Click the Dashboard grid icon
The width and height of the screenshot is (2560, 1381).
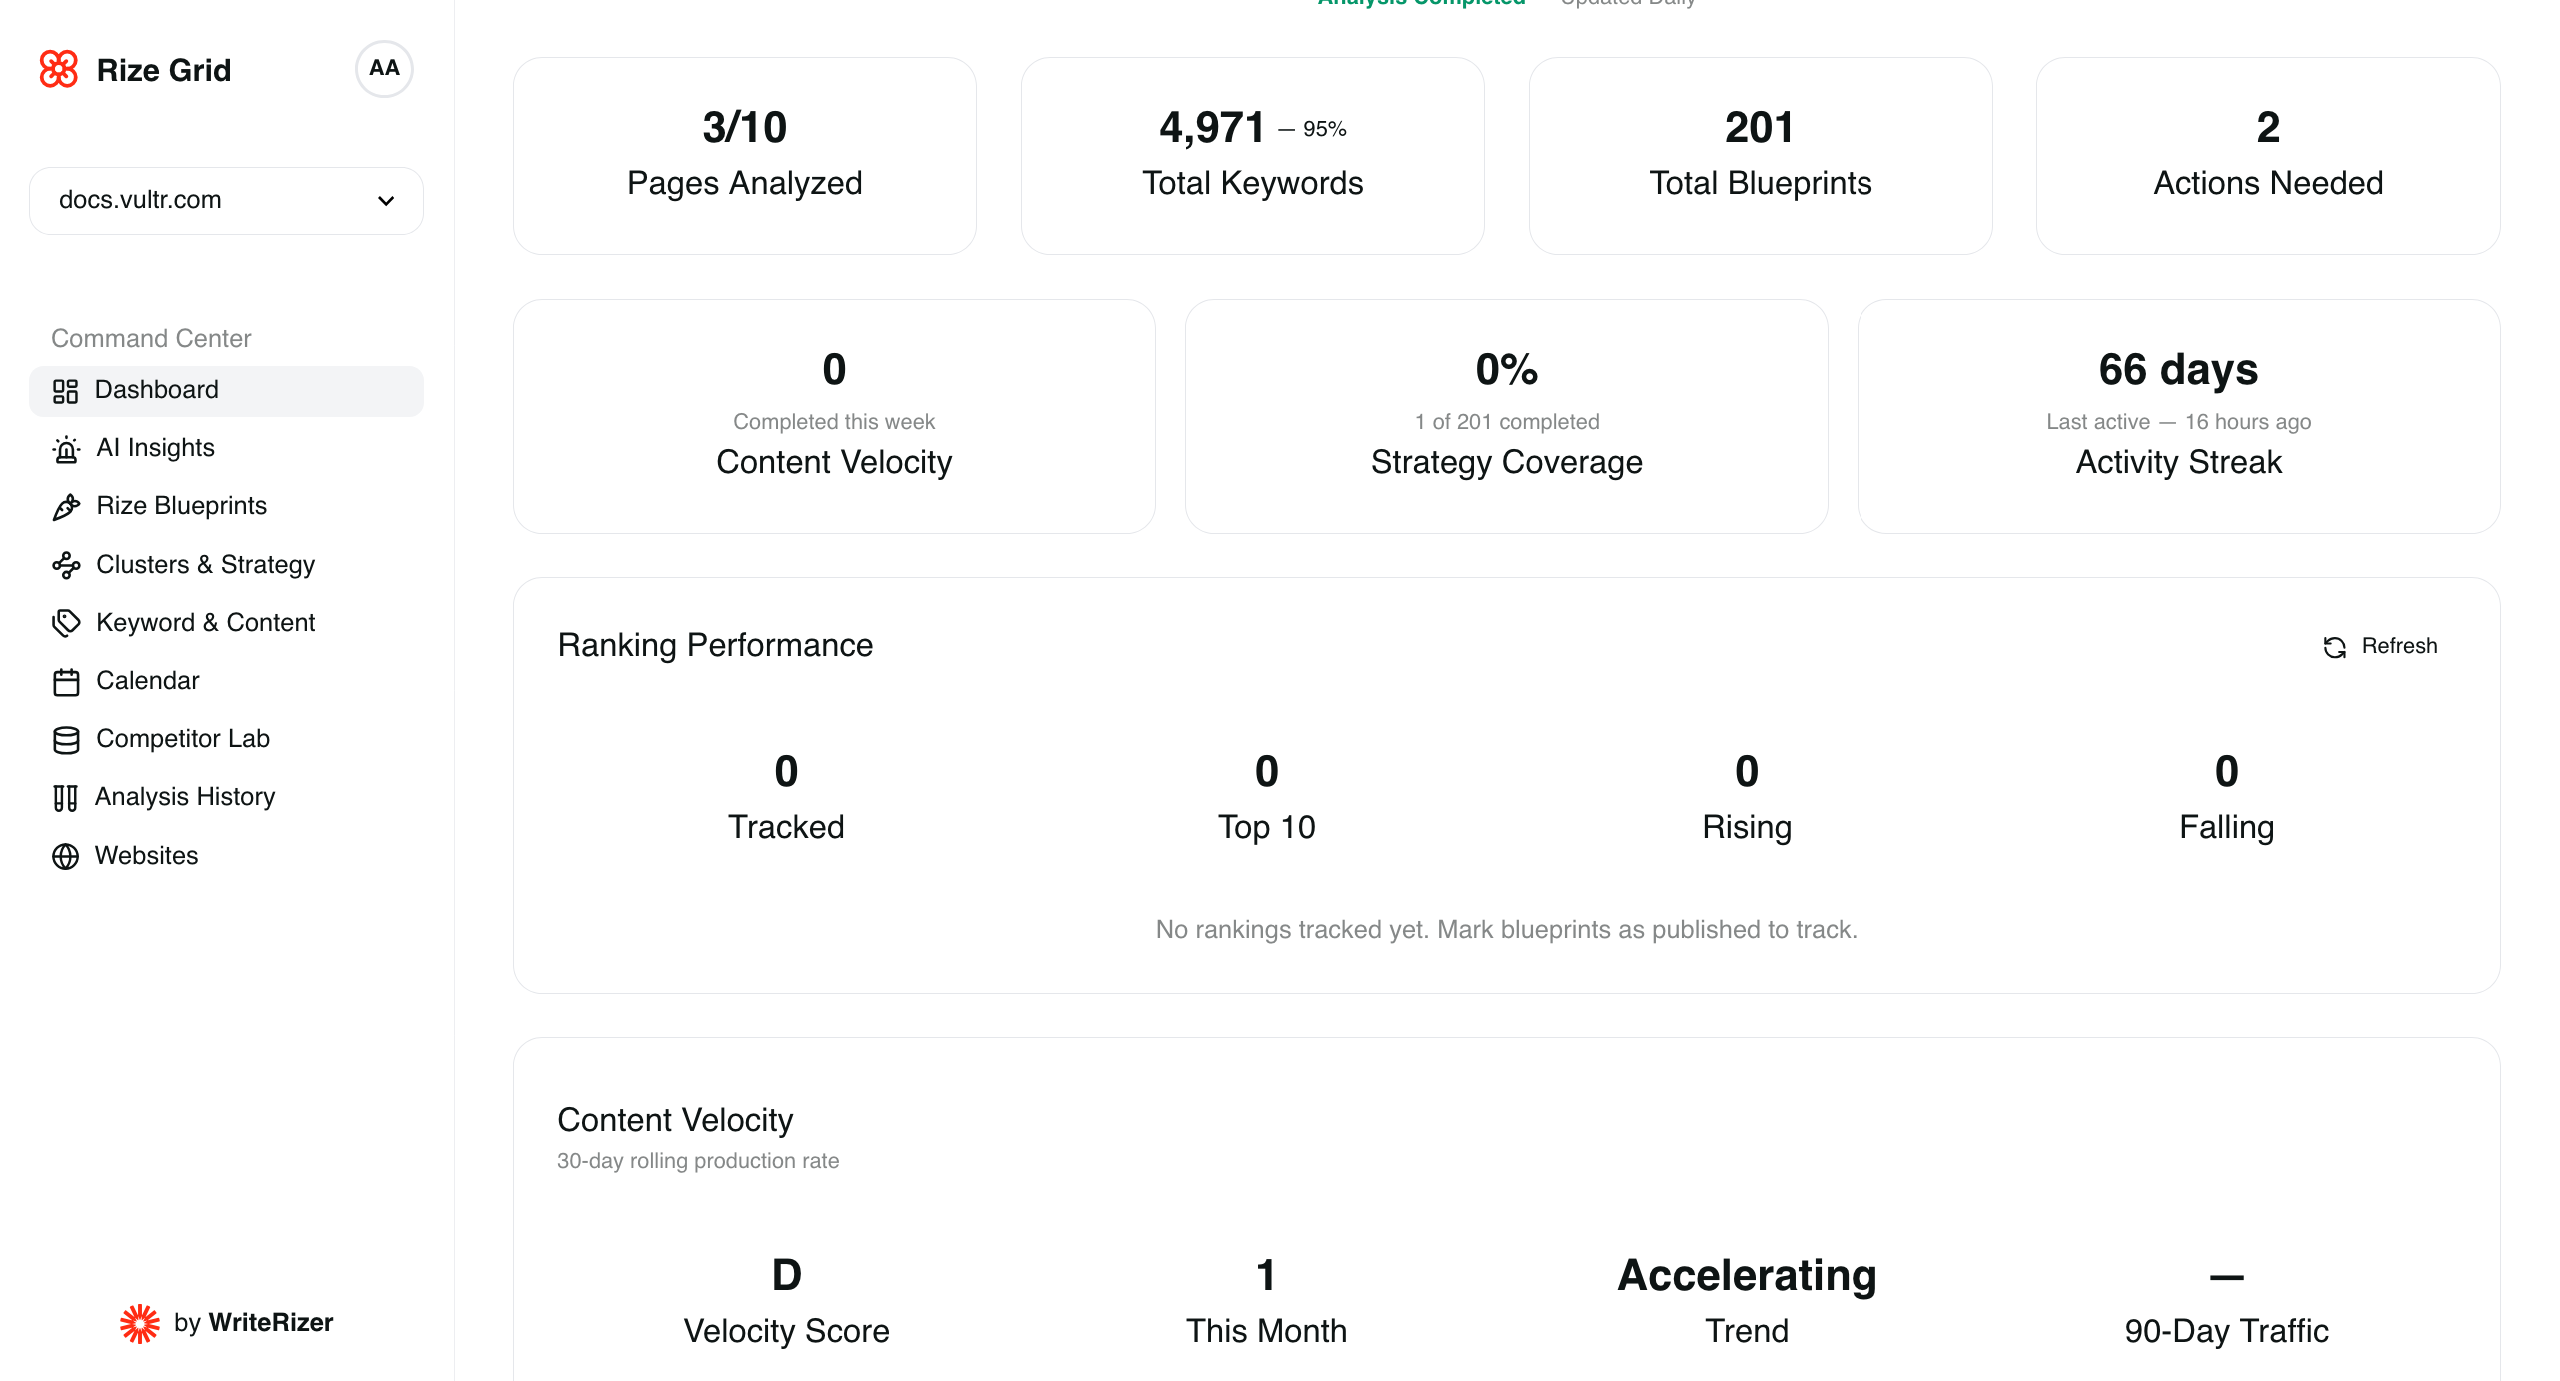click(66, 390)
